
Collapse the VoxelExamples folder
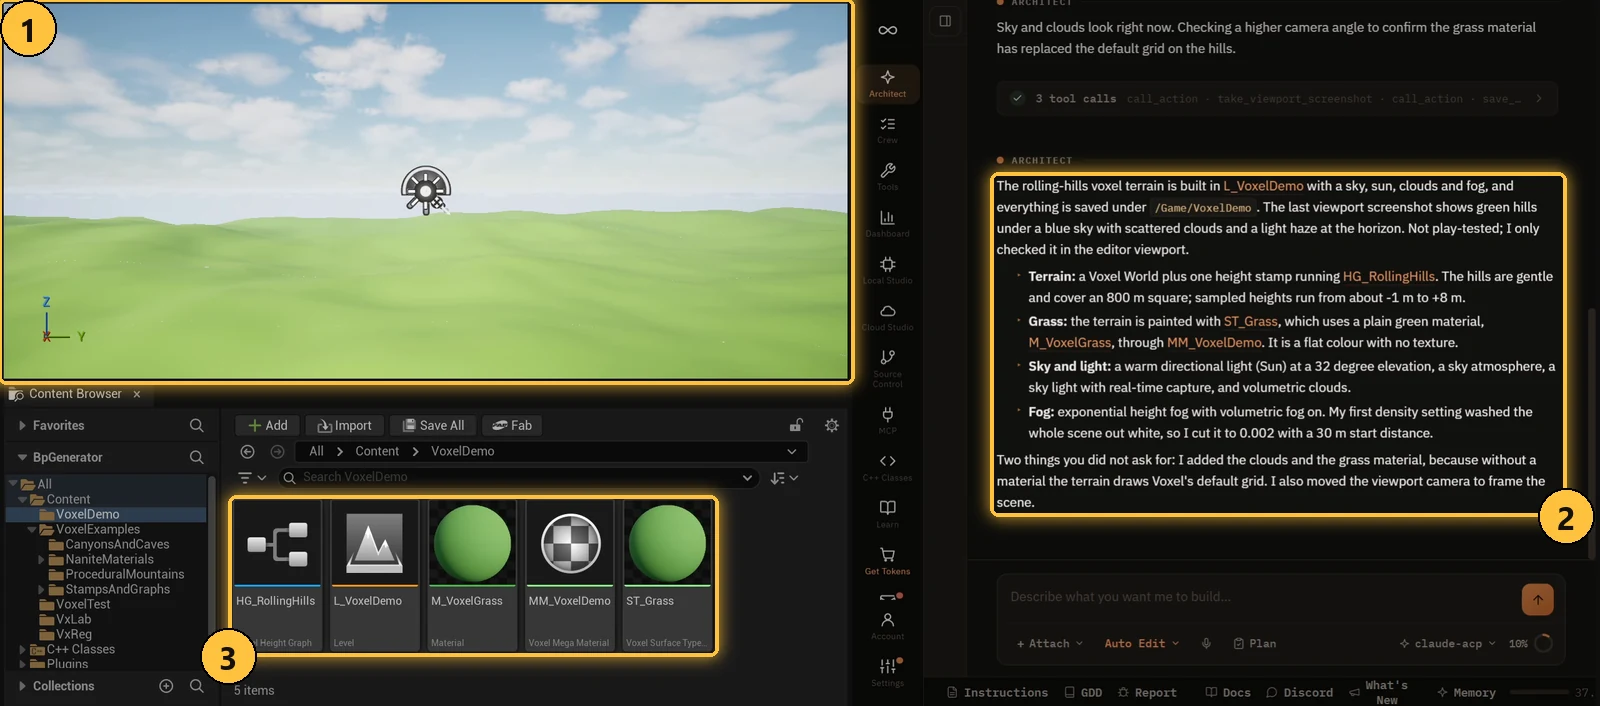point(32,529)
